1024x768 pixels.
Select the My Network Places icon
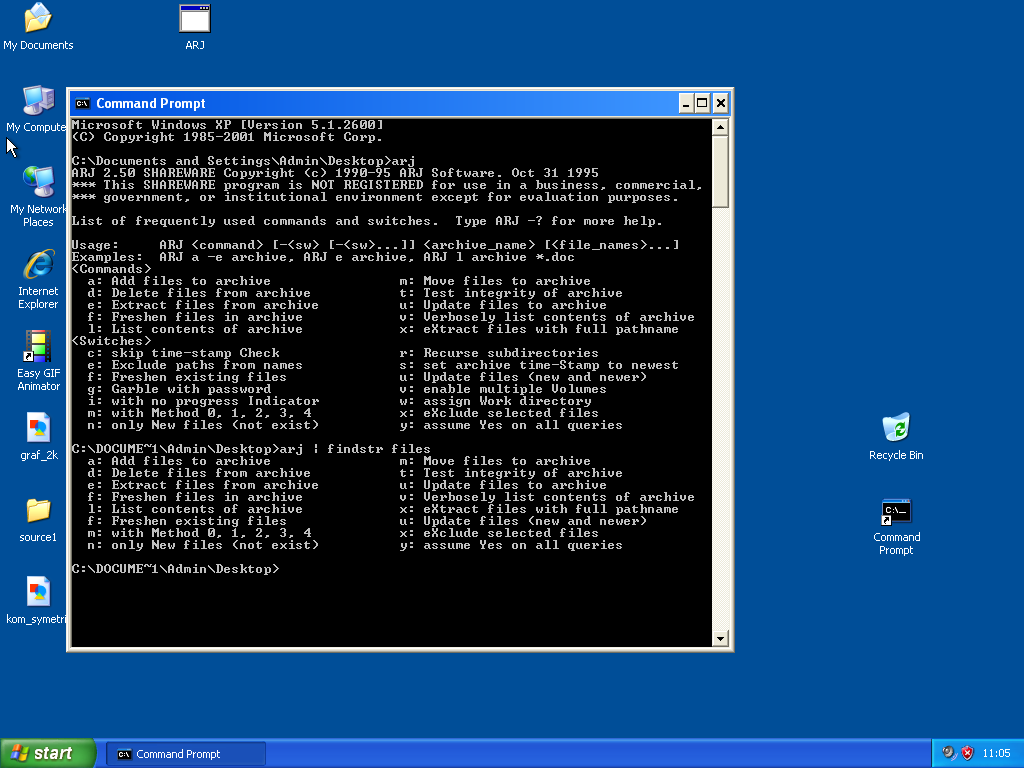[x=38, y=197]
